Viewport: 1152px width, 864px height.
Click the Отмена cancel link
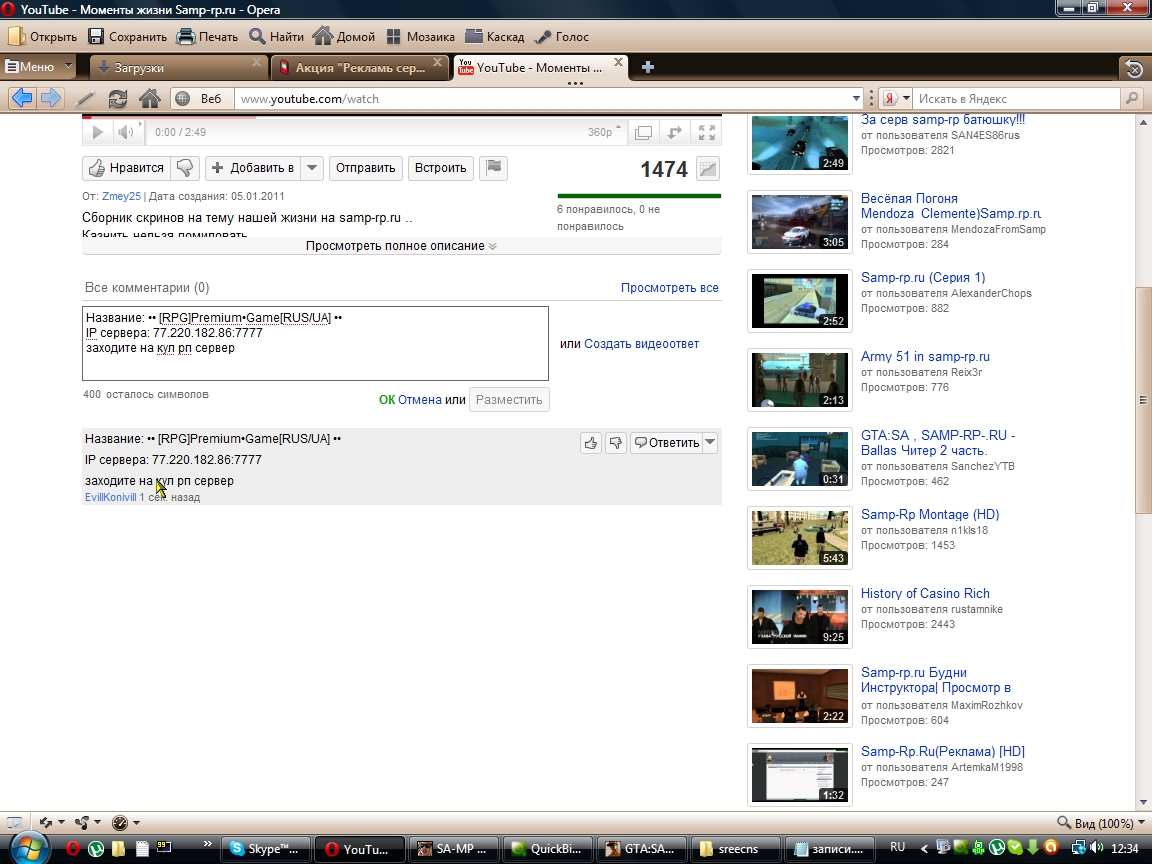click(420, 400)
